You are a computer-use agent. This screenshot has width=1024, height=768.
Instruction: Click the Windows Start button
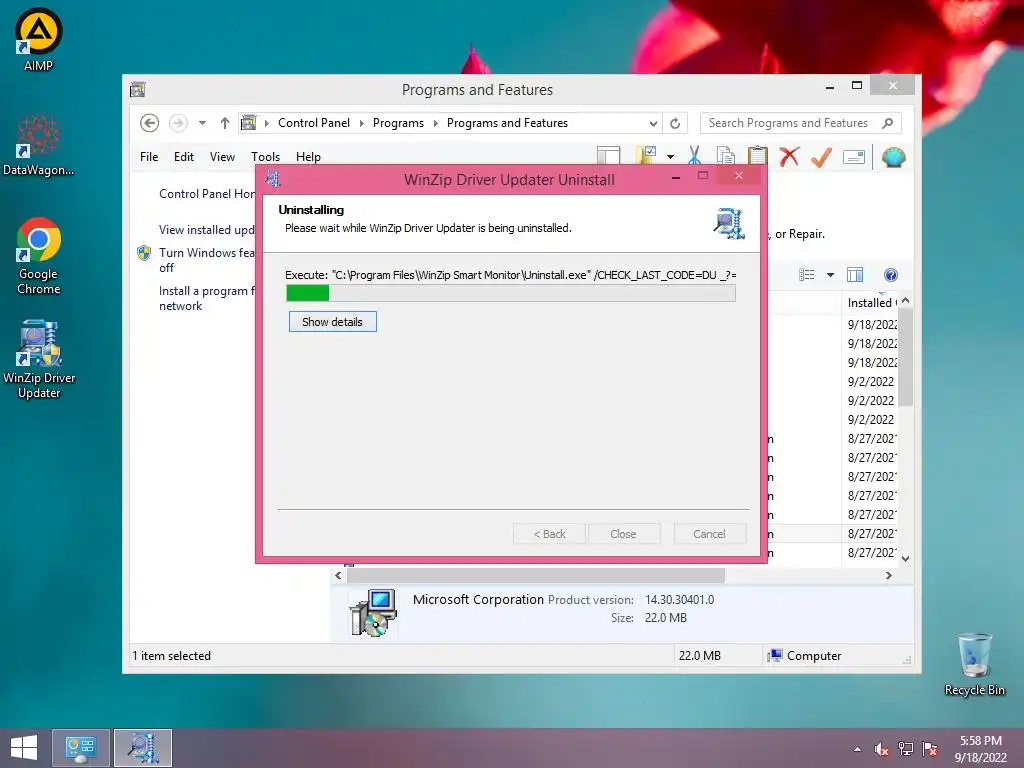coord(24,748)
